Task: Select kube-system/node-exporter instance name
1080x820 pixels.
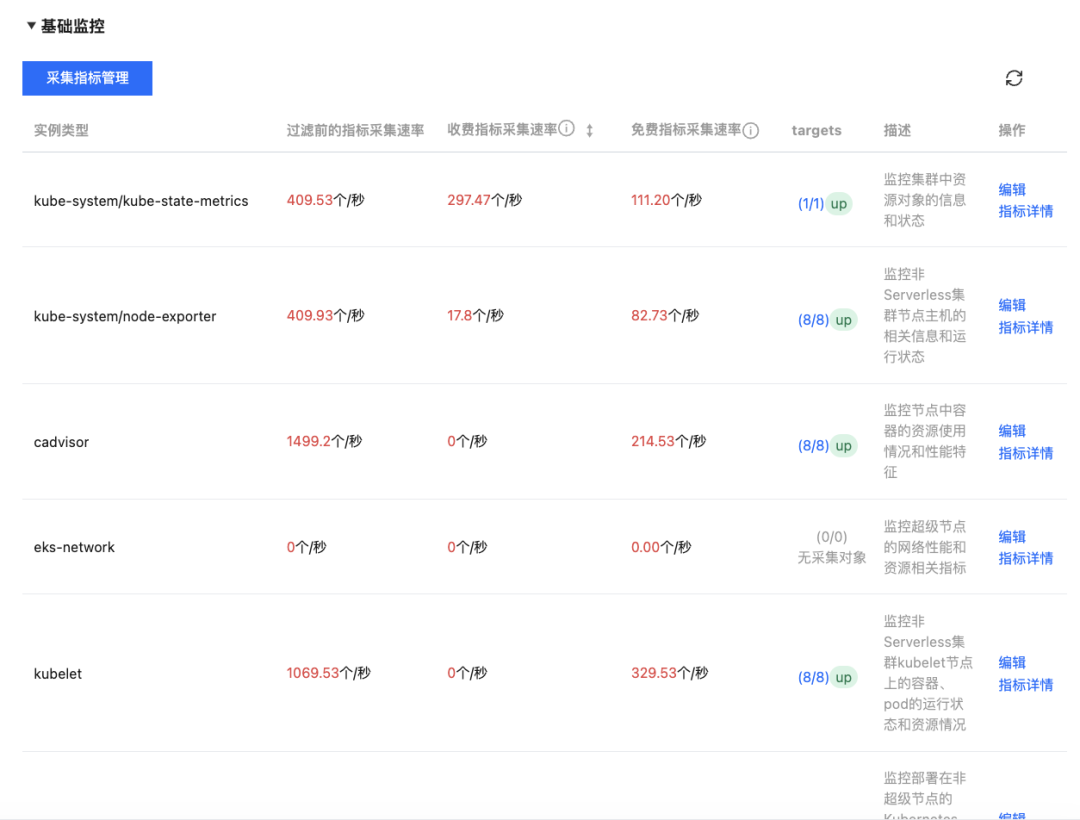Action: coord(125,316)
